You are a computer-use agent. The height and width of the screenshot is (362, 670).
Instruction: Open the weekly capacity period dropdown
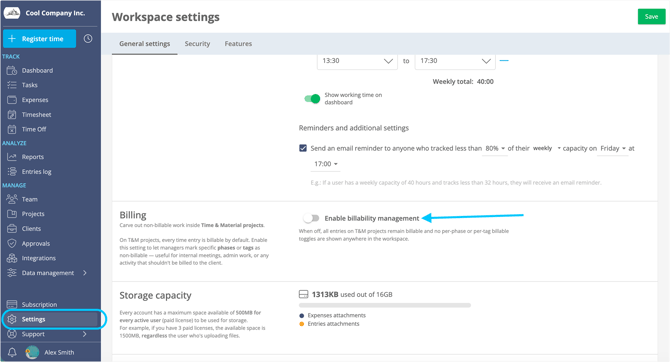pos(547,148)
